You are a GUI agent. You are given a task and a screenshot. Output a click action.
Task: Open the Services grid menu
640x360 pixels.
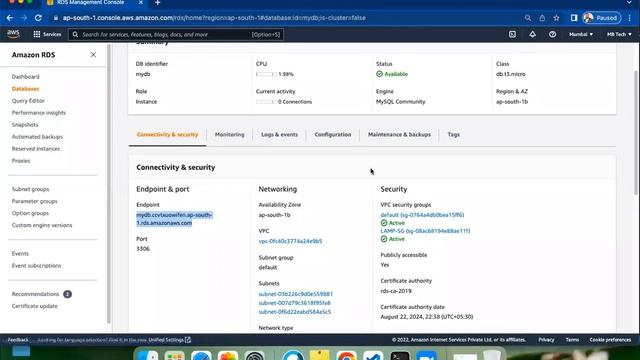click(x=47, y=34)
